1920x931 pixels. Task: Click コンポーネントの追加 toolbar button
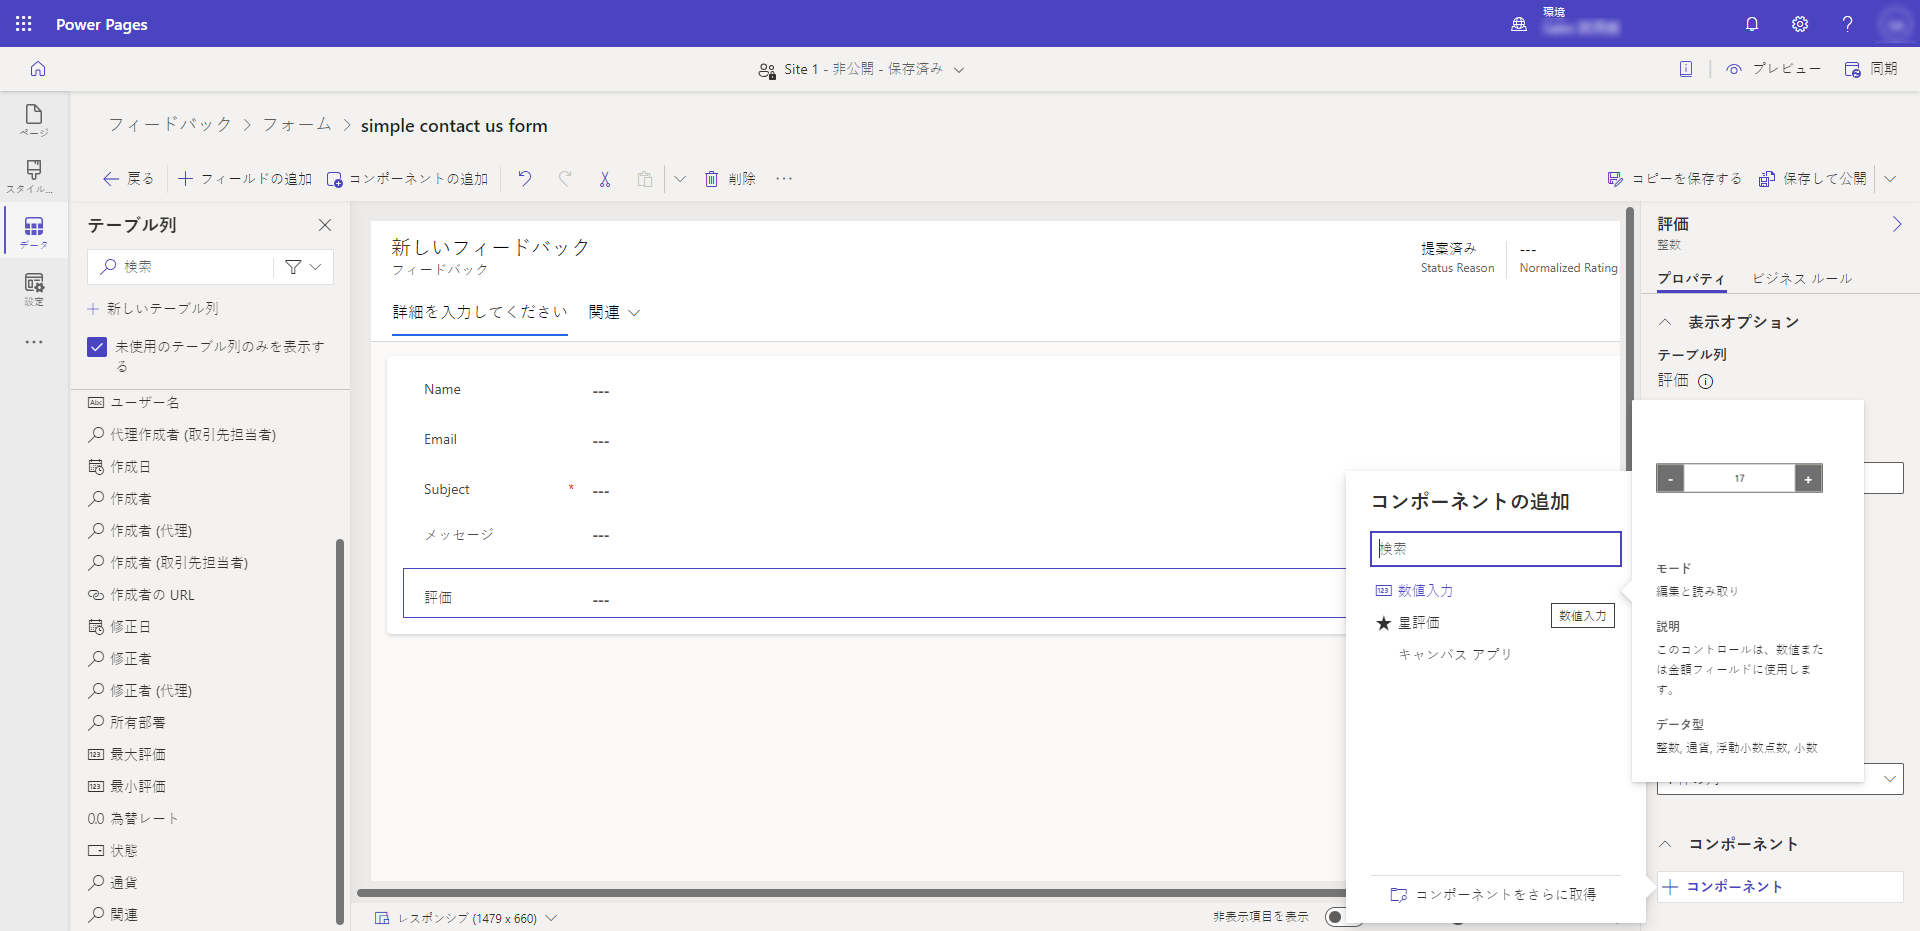tap(407, 179)
